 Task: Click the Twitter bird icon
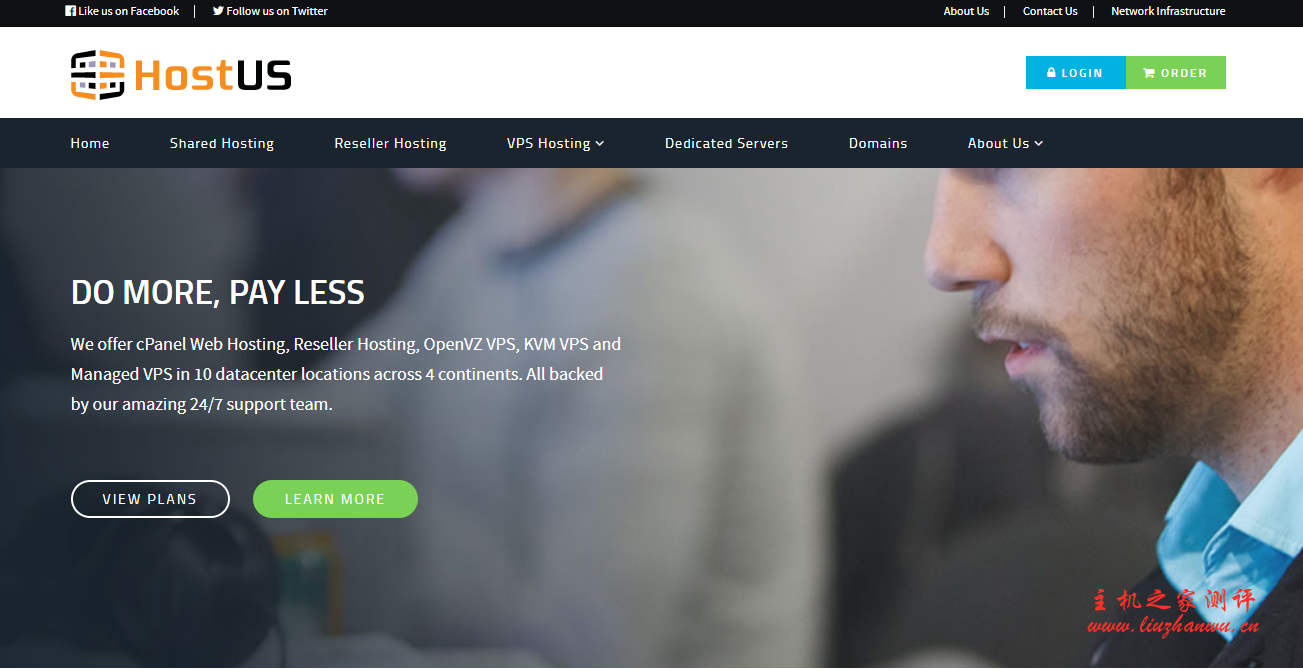218,11
